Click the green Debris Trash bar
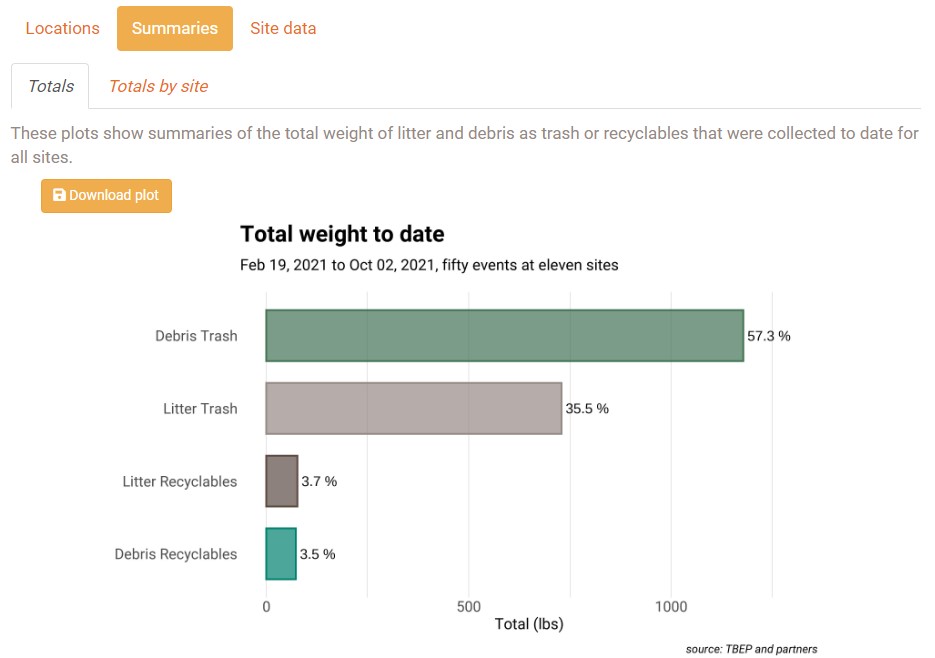The image size is (935, 658). coord(504,335)
